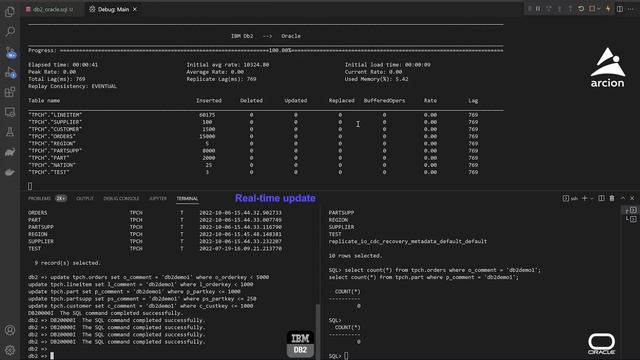Click the Step Into debug button

coord(559,9)
